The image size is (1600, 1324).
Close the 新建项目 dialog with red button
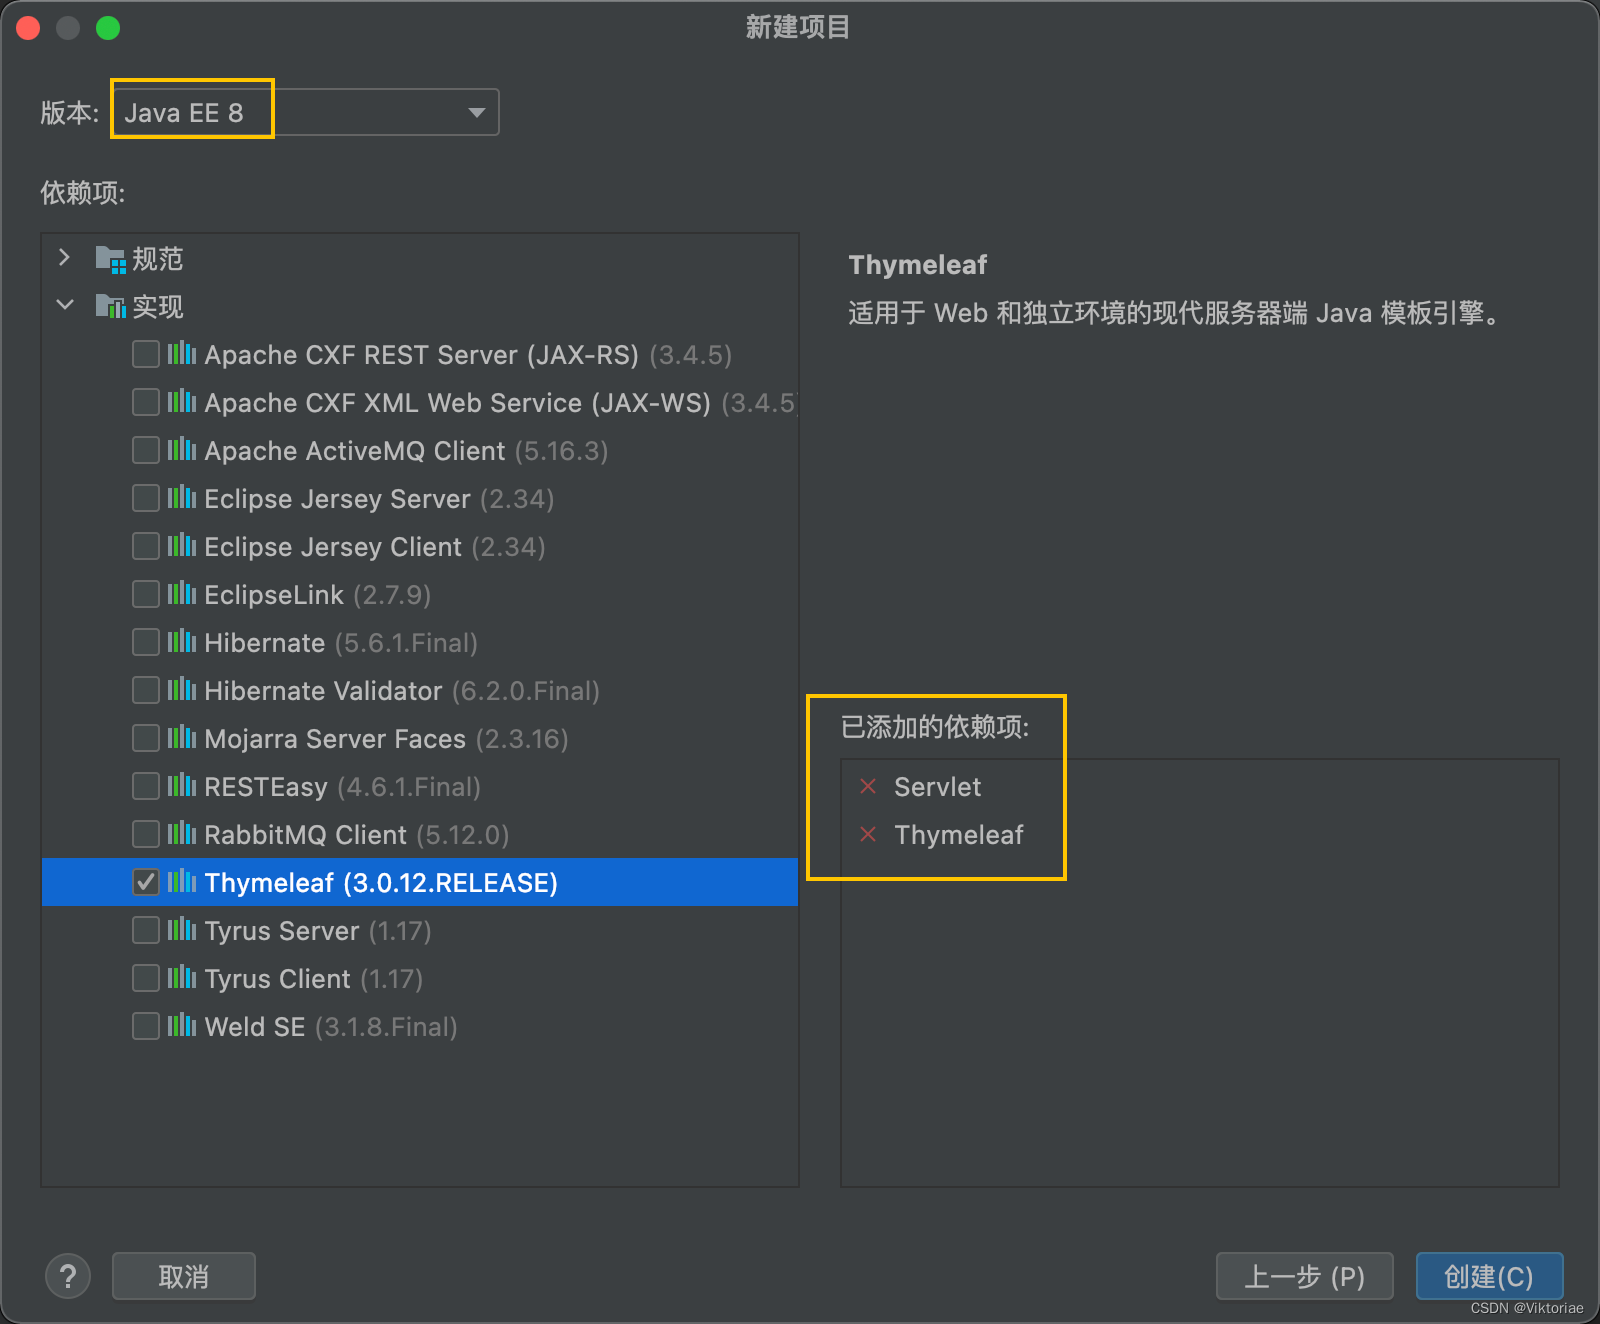[28, 28]
